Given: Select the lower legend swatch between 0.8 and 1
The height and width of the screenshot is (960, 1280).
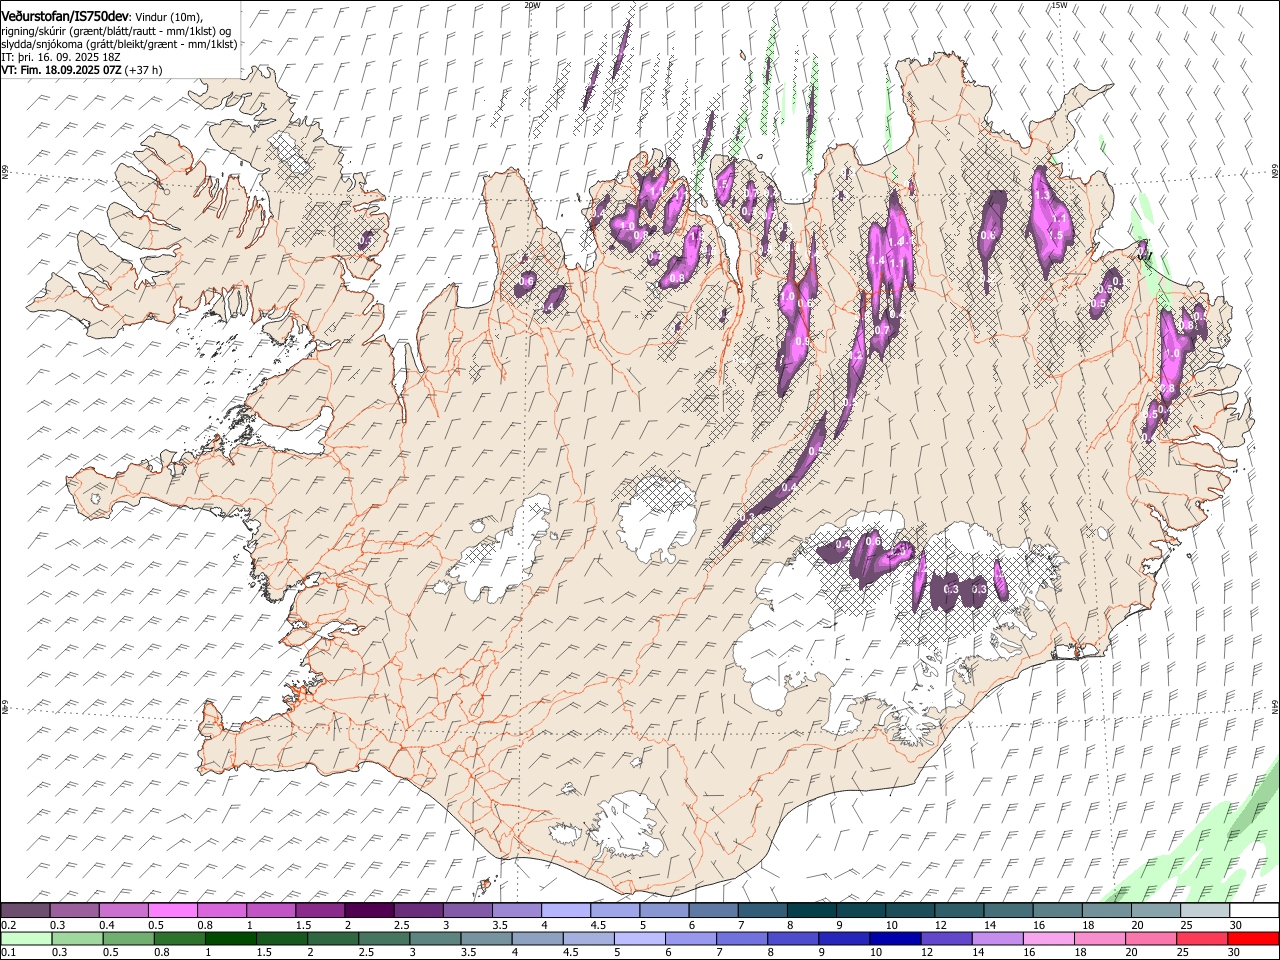Looking at the screenshot, I should coord(180,938).
